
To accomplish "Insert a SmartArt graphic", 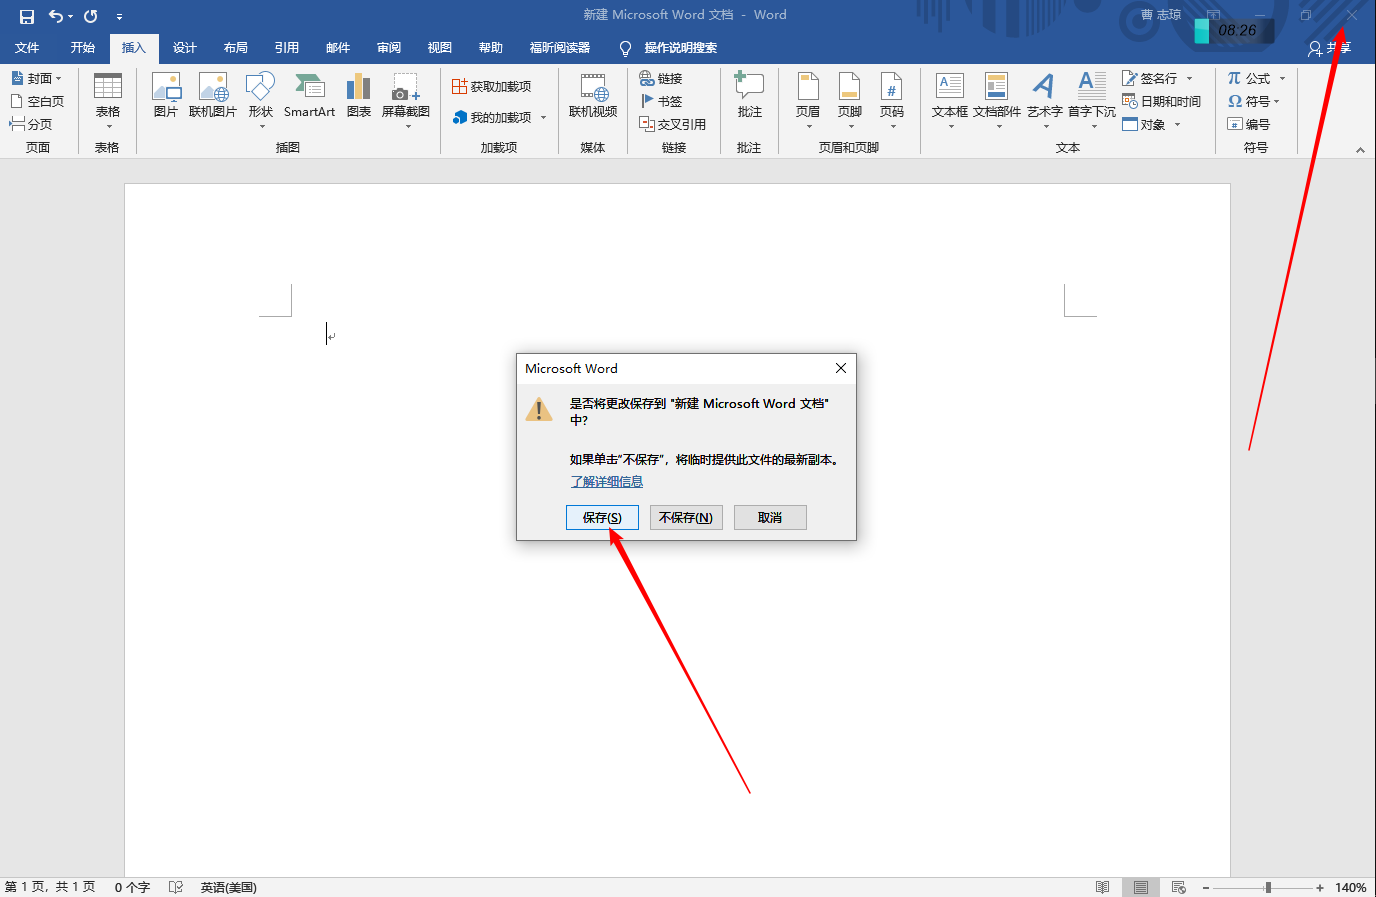I will [309, 95].
